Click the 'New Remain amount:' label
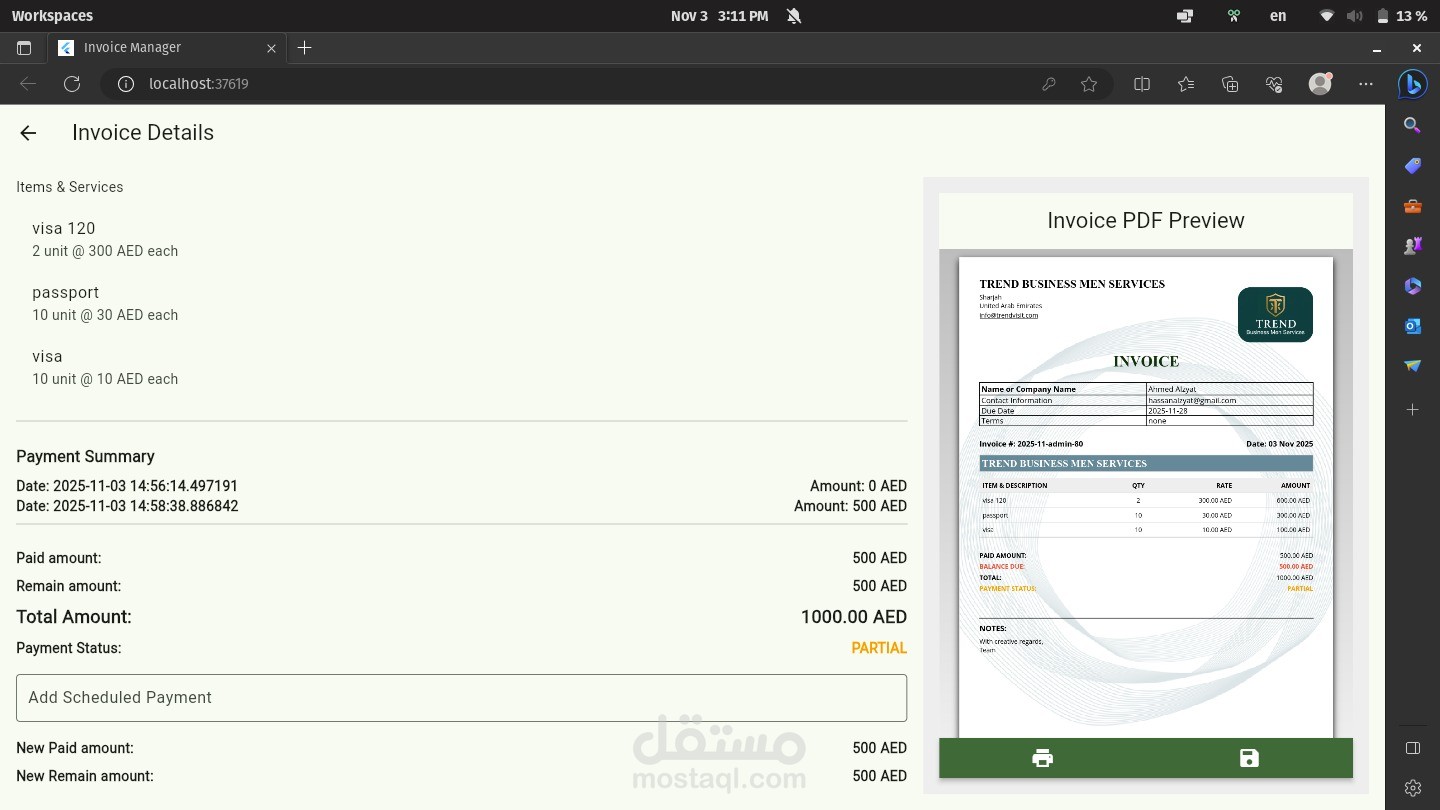Image resolution: width=1440 pixels, height=810 pixels. tap(85, 776)
